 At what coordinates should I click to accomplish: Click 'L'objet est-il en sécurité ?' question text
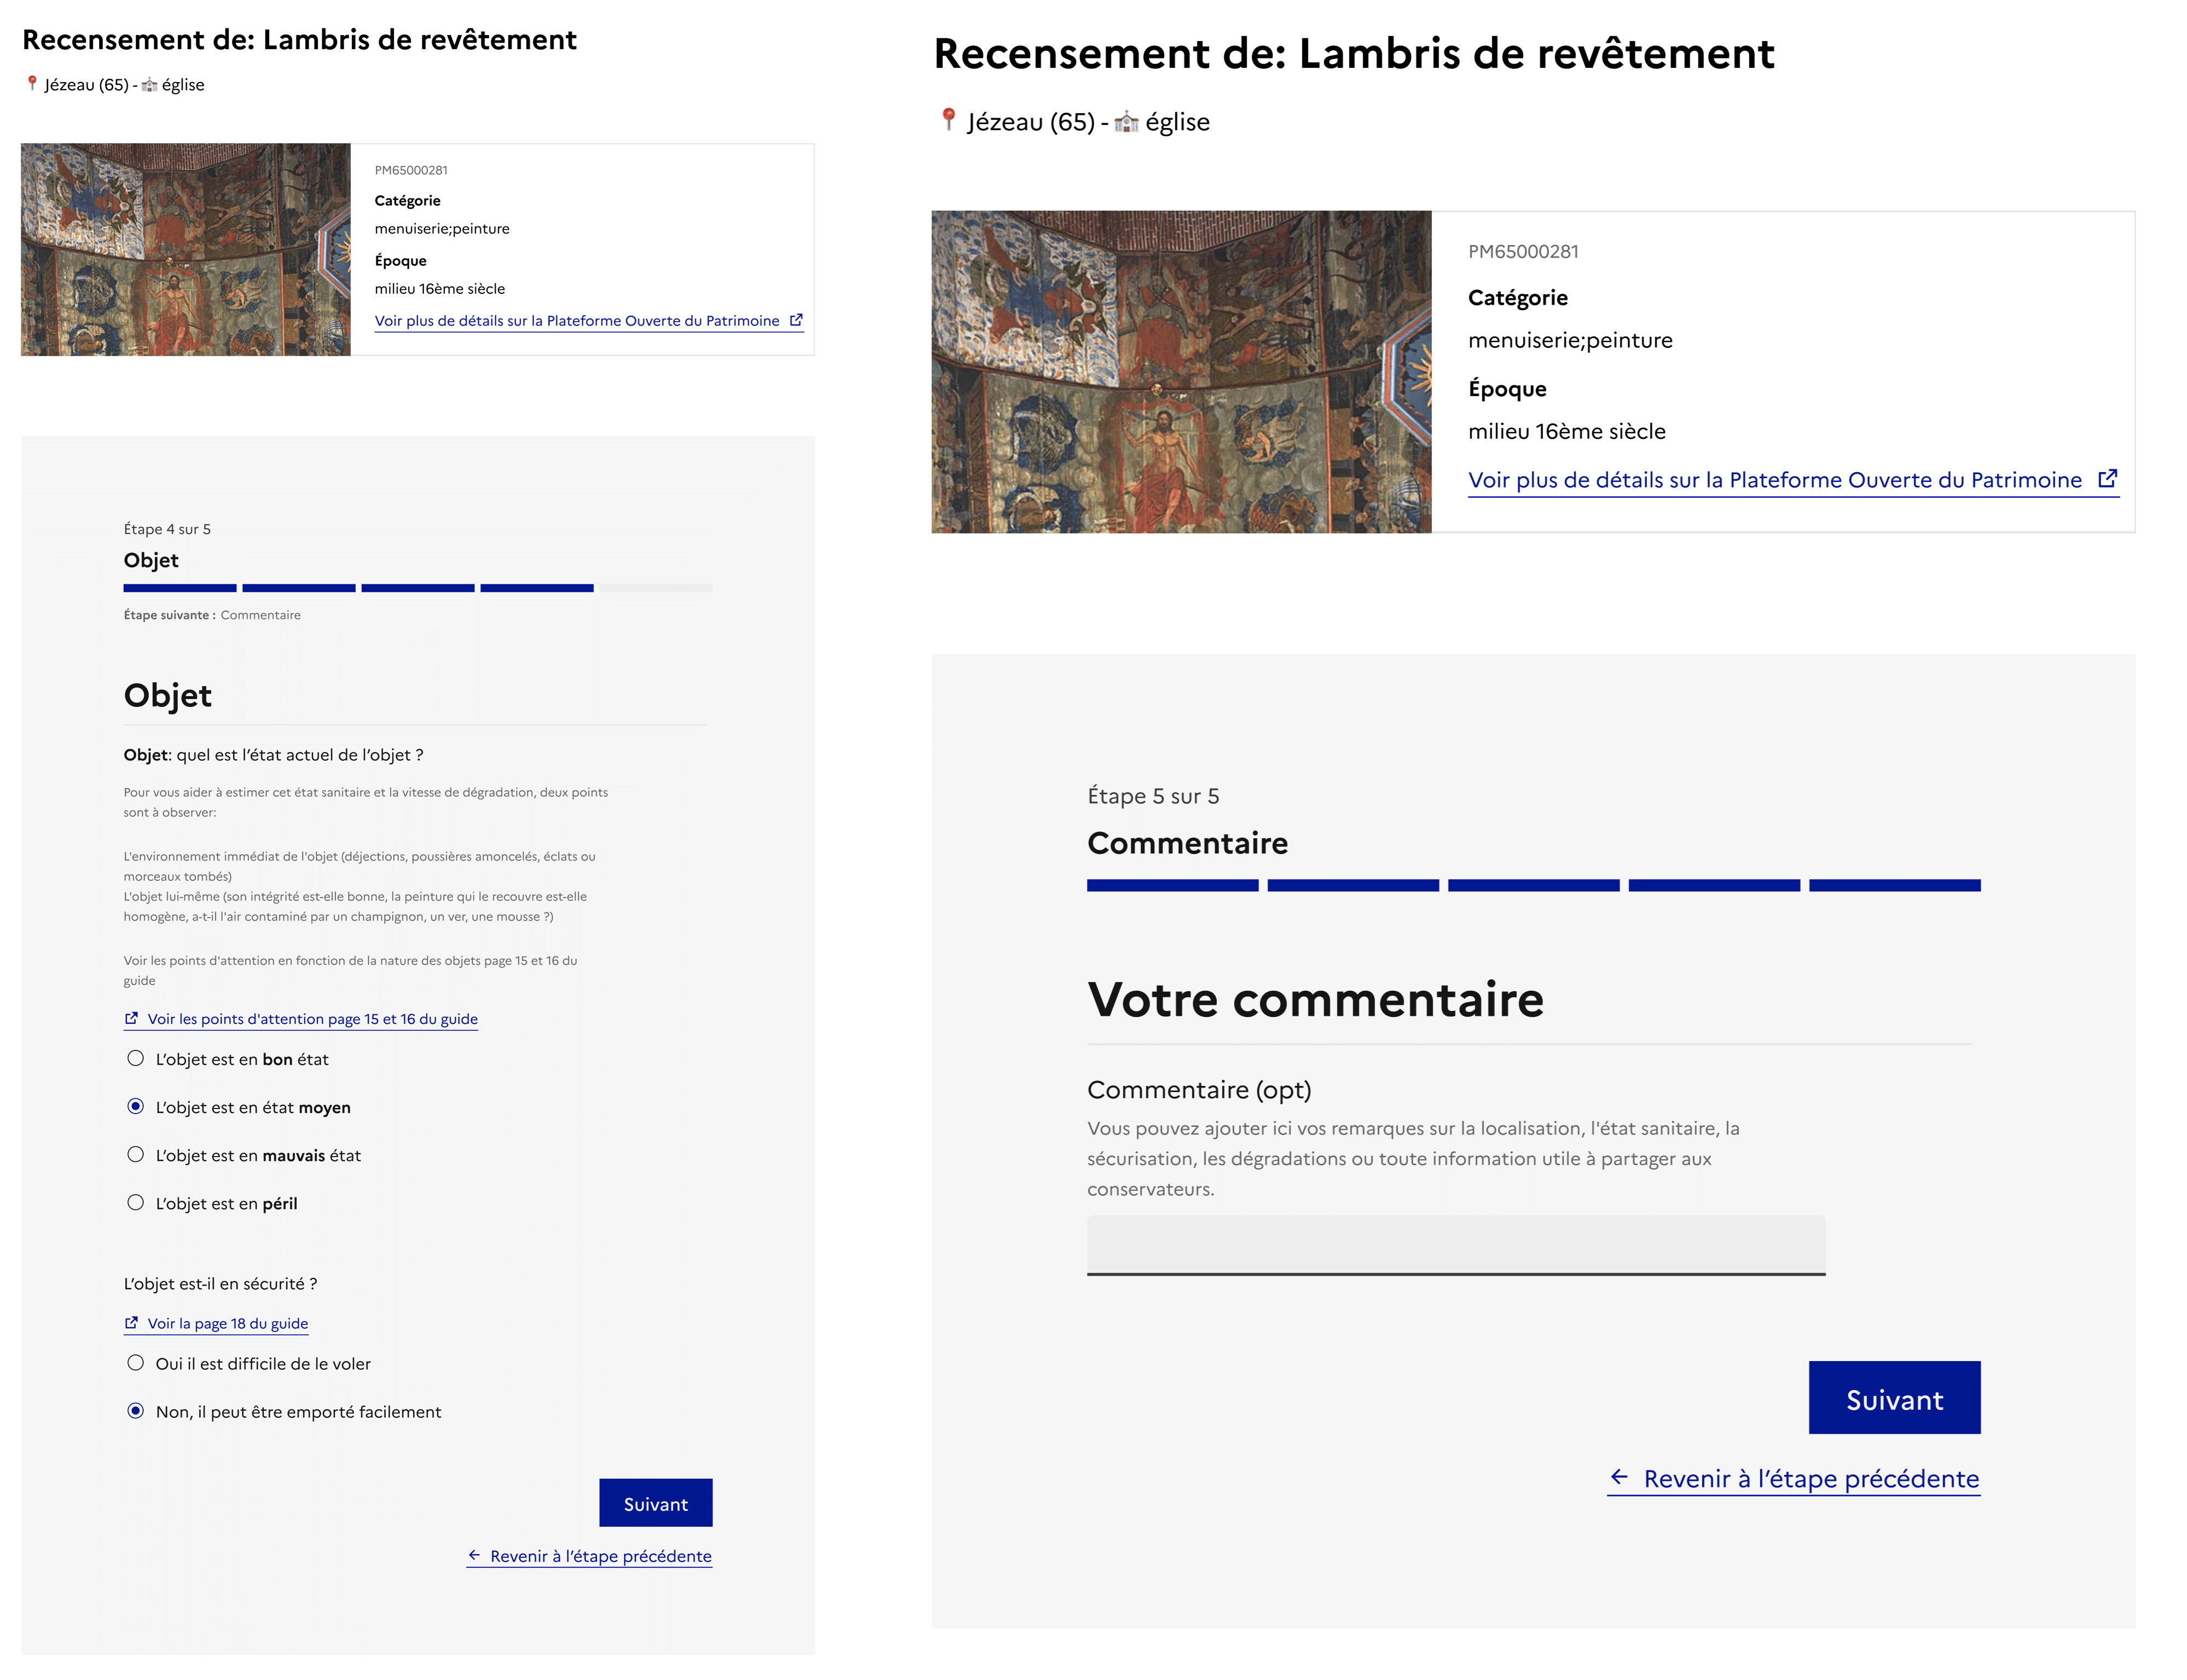[220, 1283]
